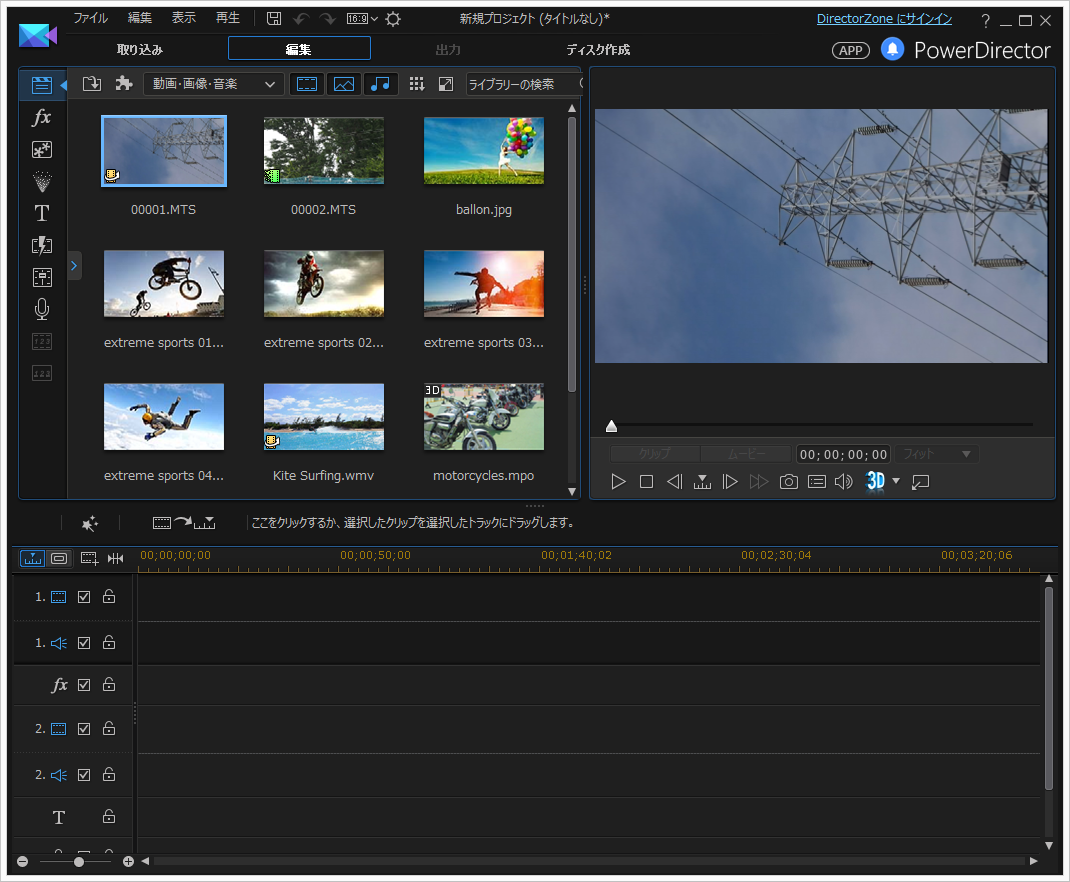Open the 3D display mode dropdown arrow
Screen dimensions: 1070x882
[896, 481]
